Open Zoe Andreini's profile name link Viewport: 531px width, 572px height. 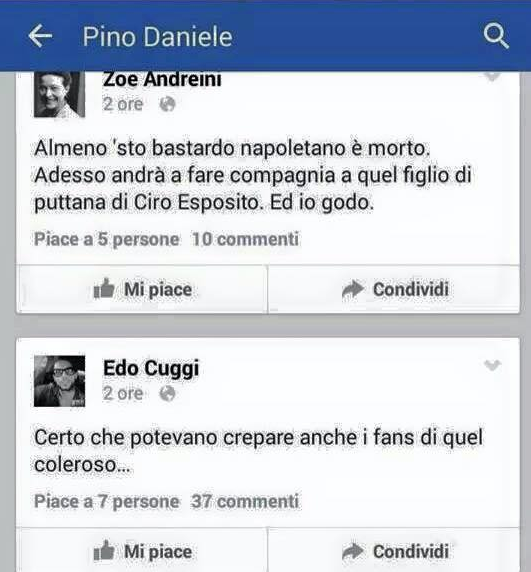[x=162, y=80]
